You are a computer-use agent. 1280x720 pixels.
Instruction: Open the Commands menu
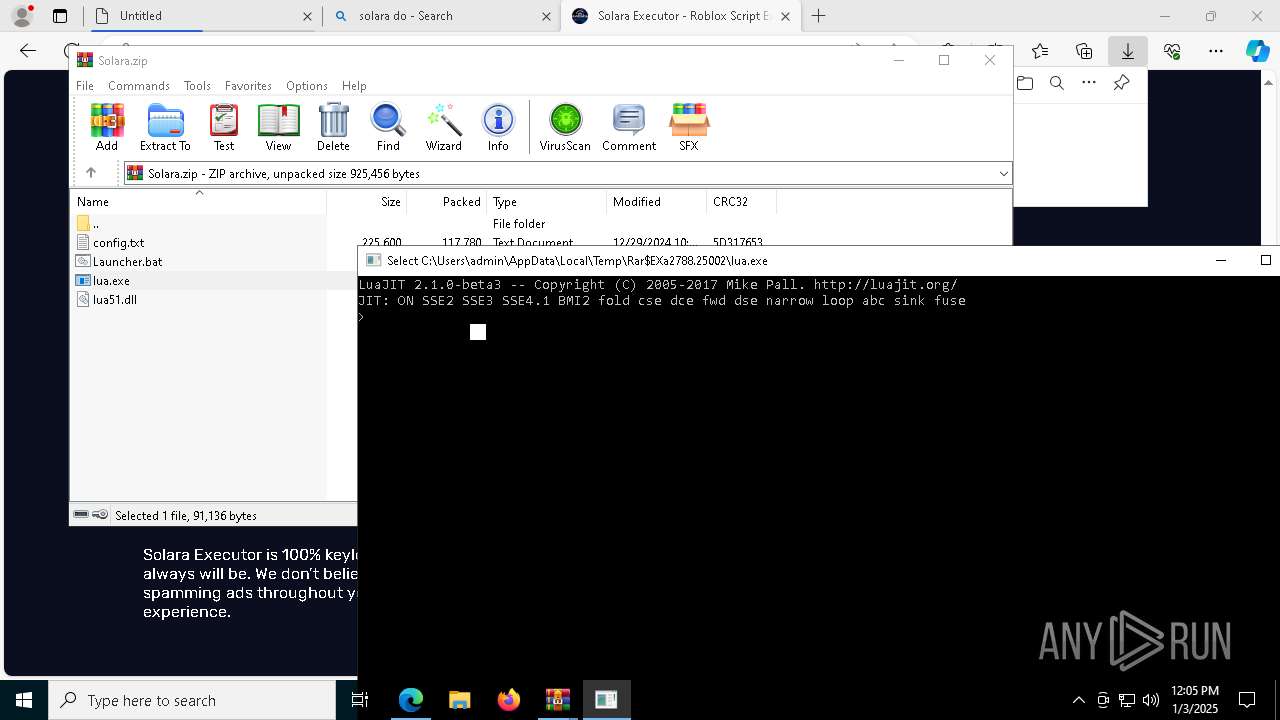[139, 86]
